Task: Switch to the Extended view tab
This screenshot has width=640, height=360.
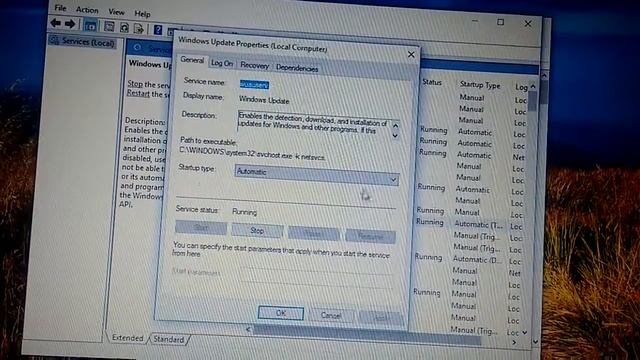Action: [127, 338]
